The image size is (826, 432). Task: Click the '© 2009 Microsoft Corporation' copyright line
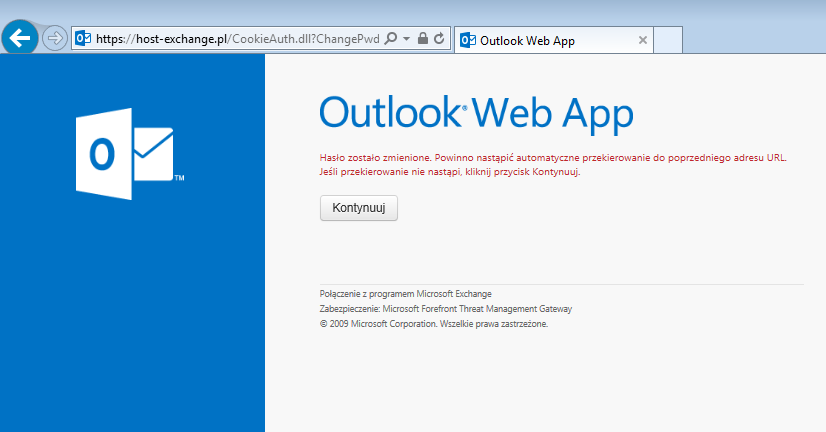pos(434,324)
